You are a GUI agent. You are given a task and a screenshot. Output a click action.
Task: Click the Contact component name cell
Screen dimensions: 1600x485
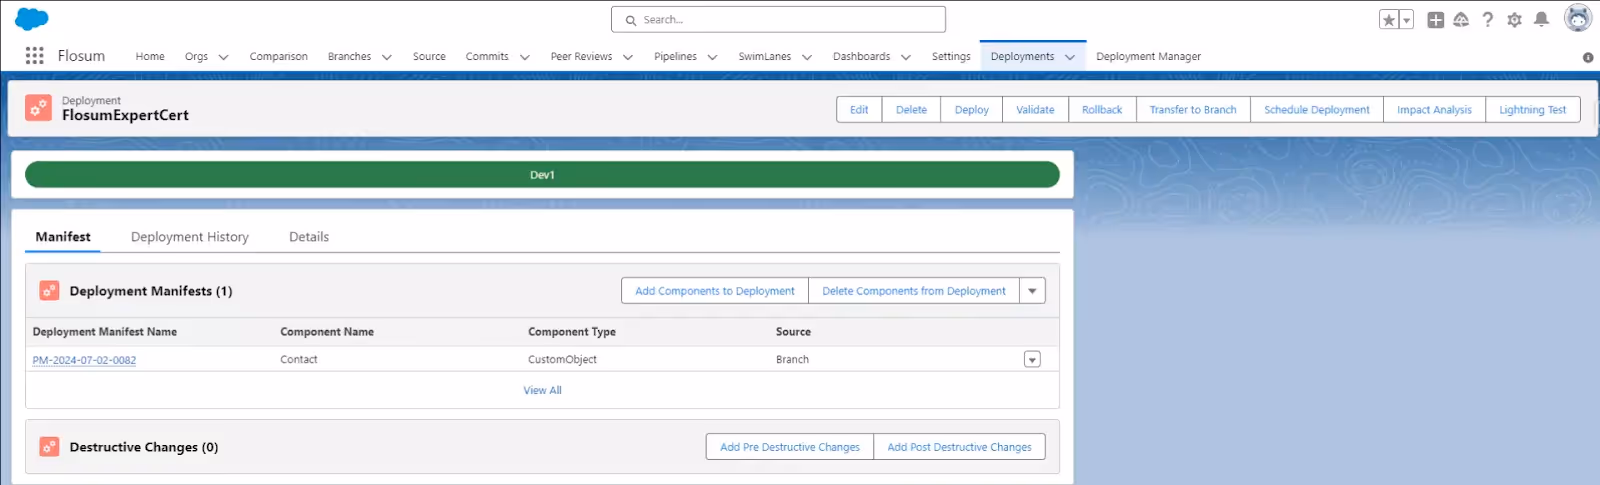point(298,360)
